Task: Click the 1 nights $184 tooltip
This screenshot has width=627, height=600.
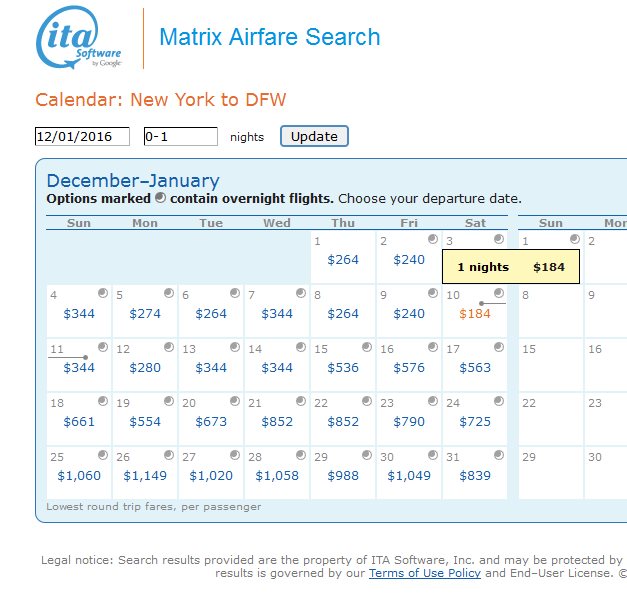Action: click(510, 267)
